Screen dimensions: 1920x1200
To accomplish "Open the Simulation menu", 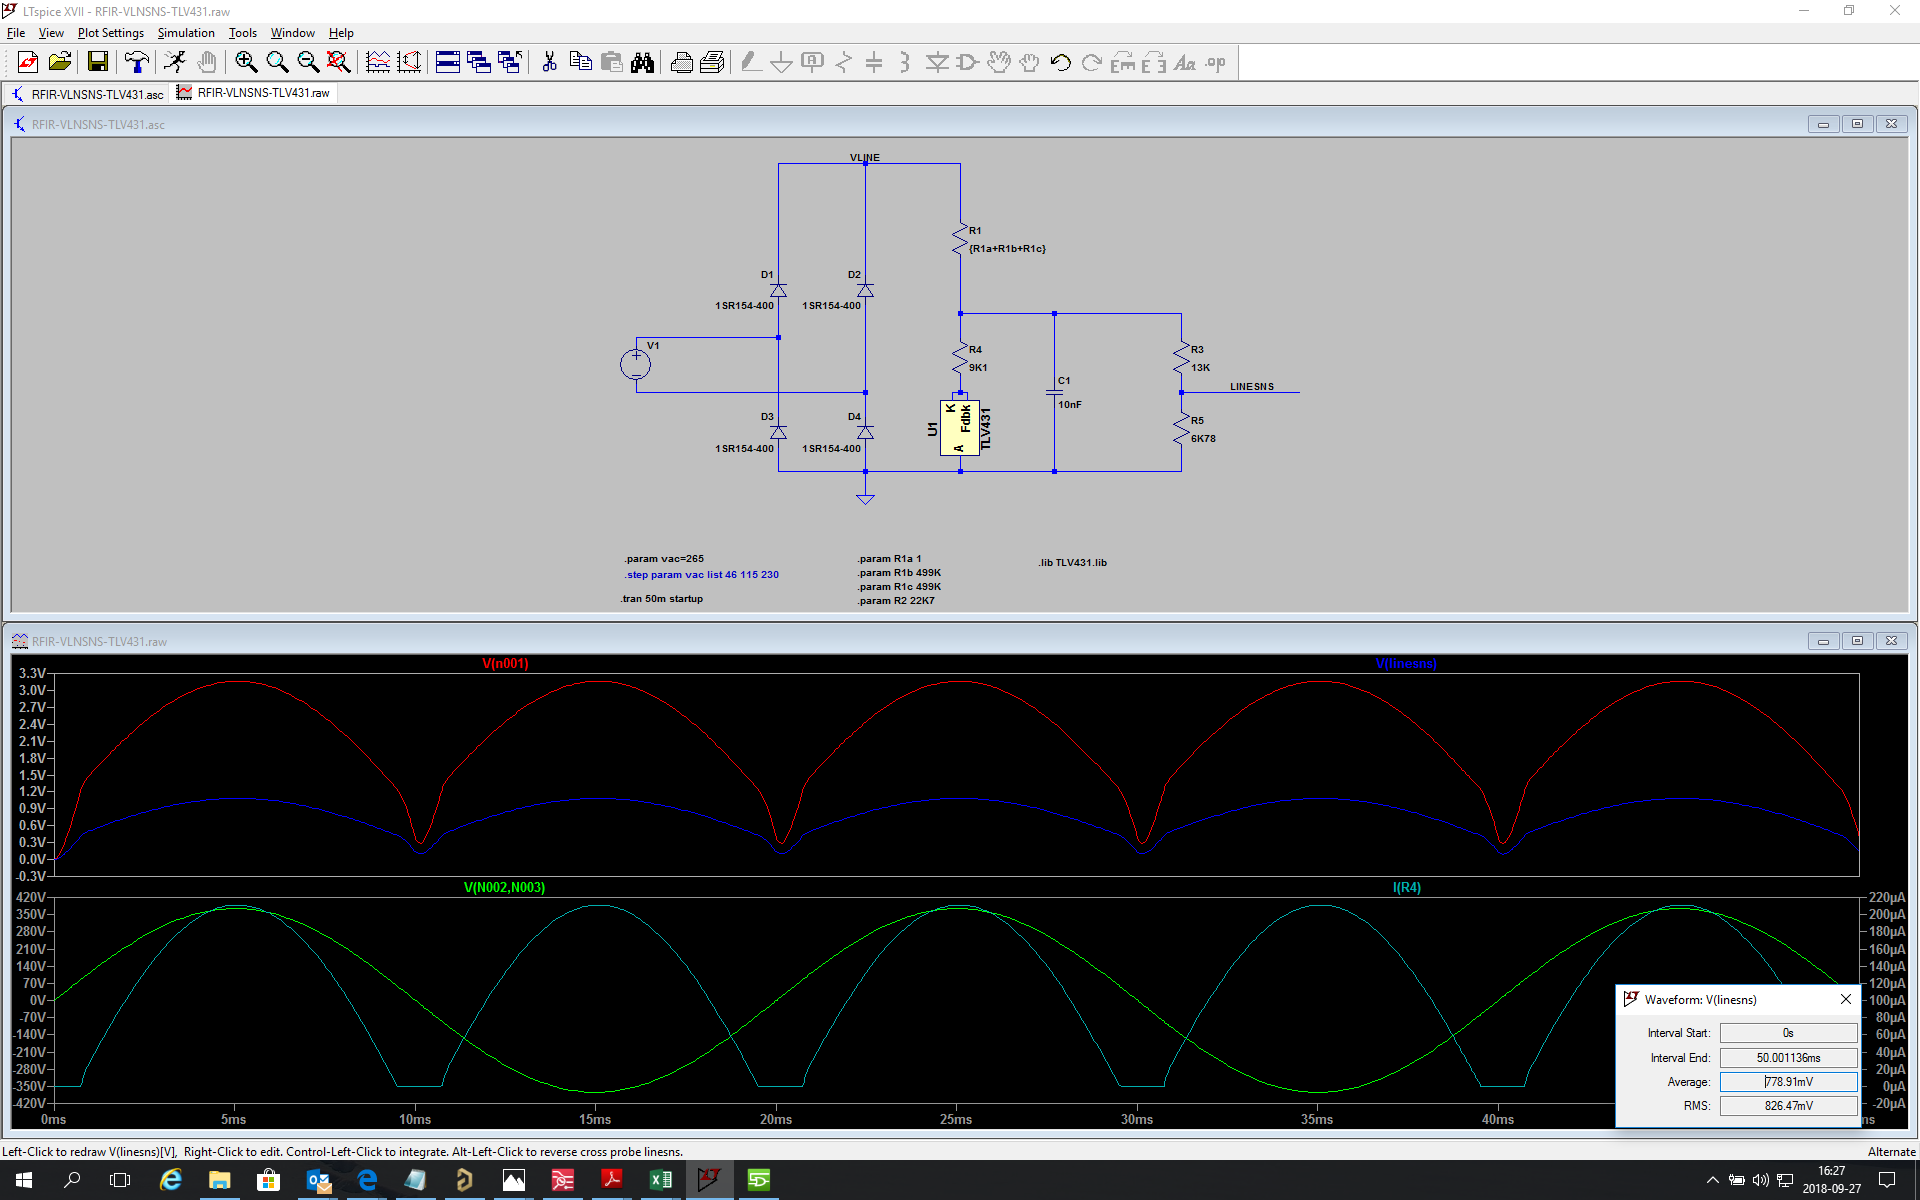I will point(186,33).
